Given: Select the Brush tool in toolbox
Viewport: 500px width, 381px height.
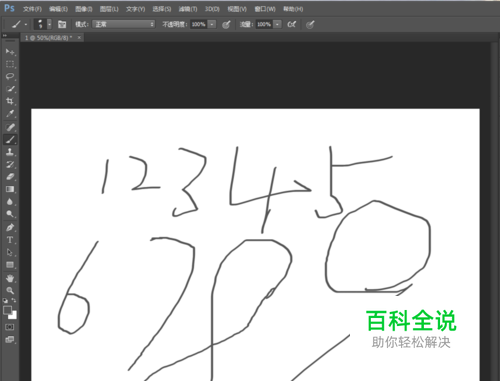Looking at the screenshot, I should 10,139.
